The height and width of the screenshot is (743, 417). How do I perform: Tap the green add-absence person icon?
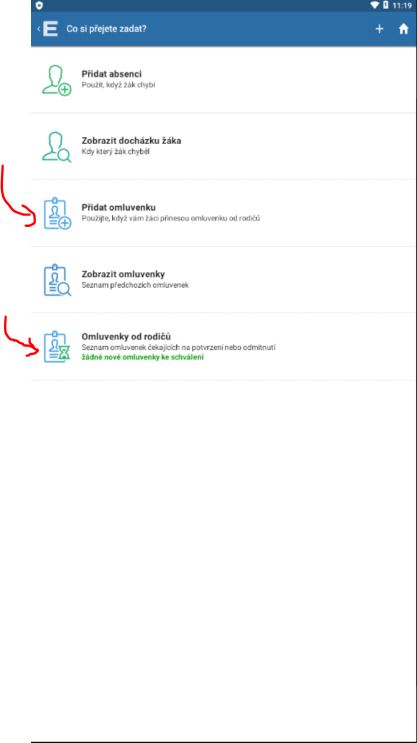[x=56, y=80]
